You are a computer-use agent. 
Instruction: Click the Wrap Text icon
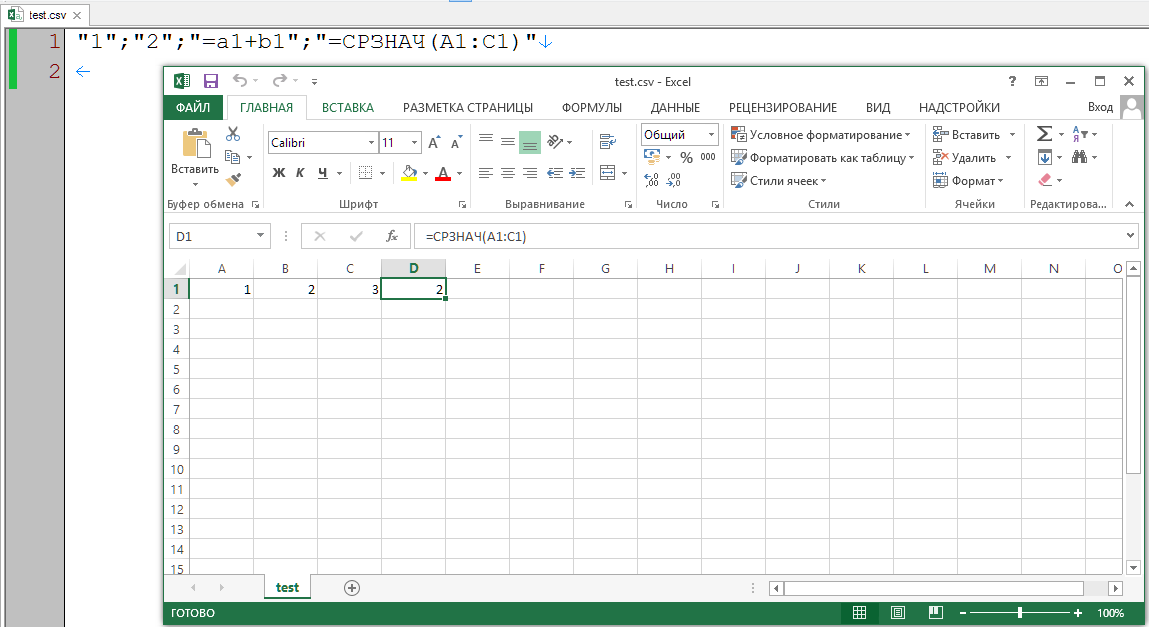tap(607, 142)
